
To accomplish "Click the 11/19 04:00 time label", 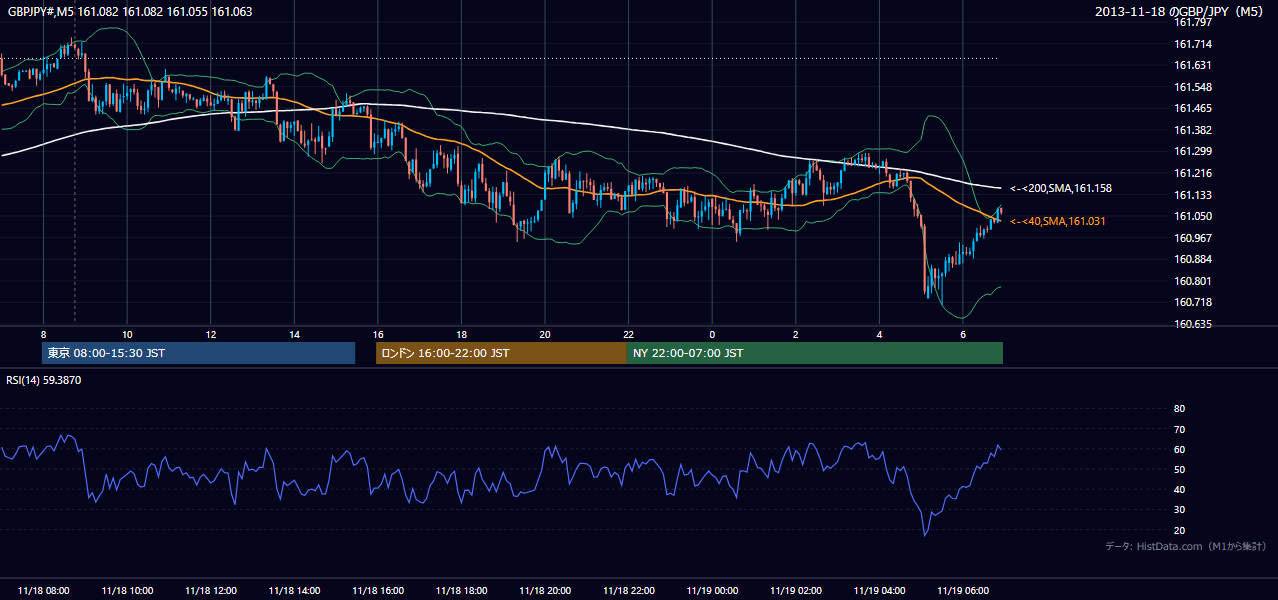I will click(880, 591).
